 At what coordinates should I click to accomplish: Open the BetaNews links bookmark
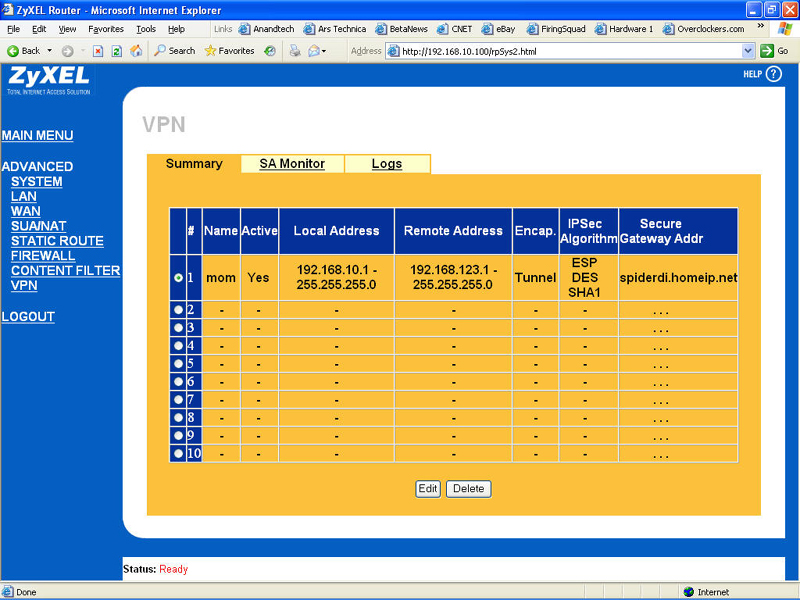[402, 29]
